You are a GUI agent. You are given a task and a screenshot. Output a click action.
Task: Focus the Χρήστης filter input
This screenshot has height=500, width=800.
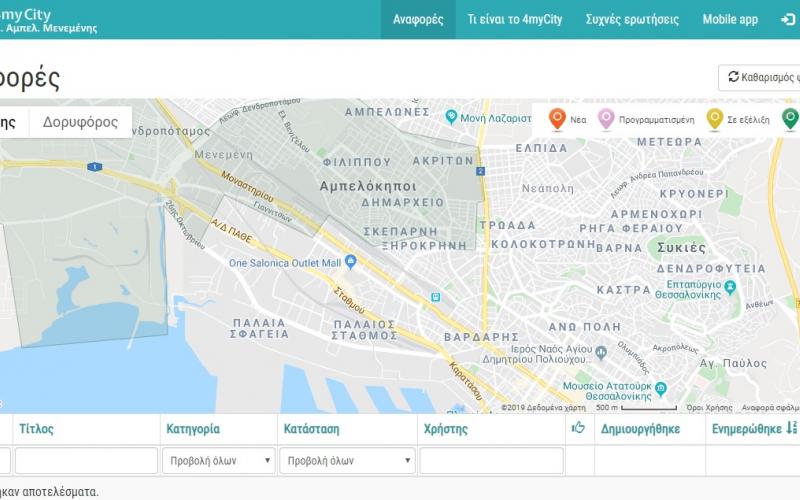click(491, 461)
